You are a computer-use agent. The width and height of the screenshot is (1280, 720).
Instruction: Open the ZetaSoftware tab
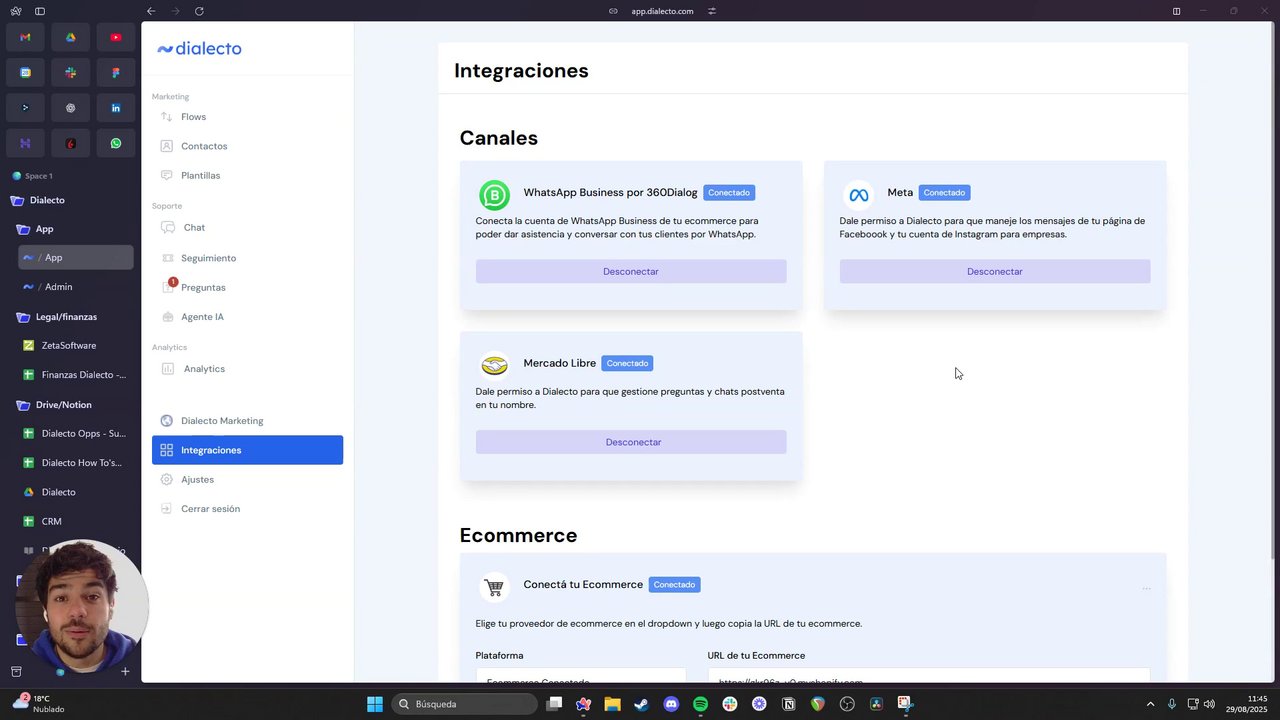tap(76, 346)
